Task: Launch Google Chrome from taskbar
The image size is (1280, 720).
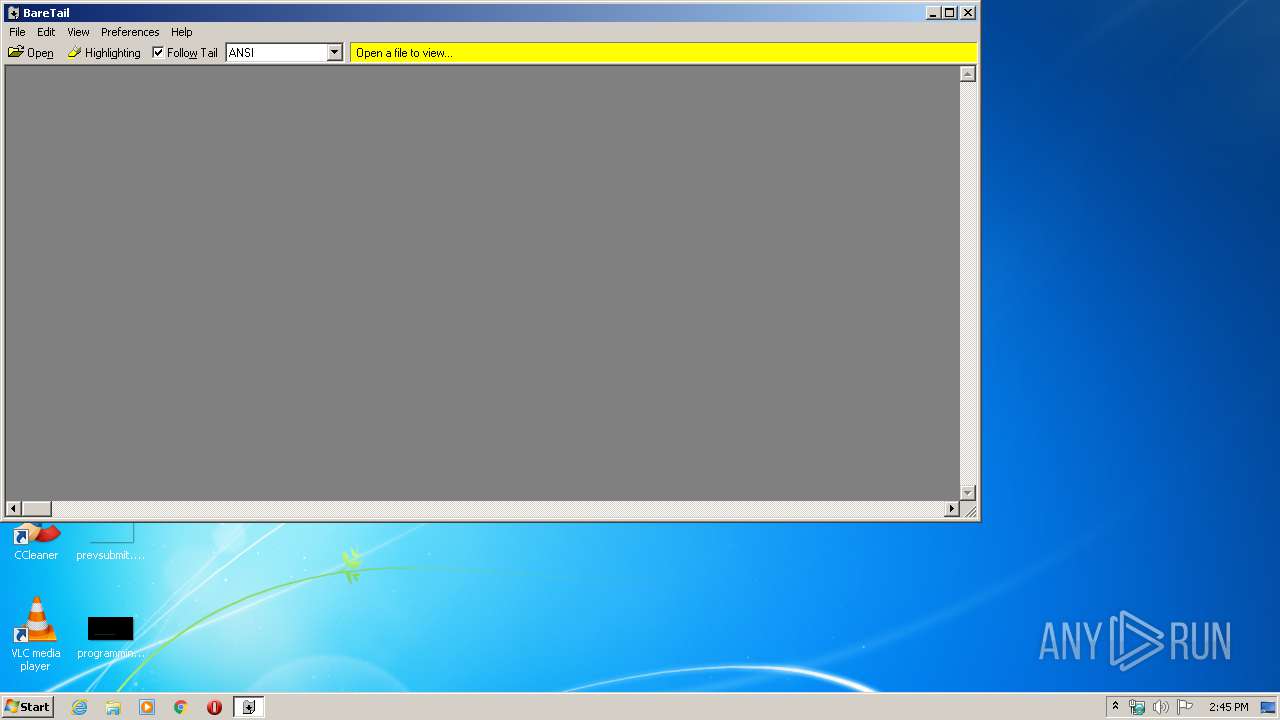Action: point(181,707)
